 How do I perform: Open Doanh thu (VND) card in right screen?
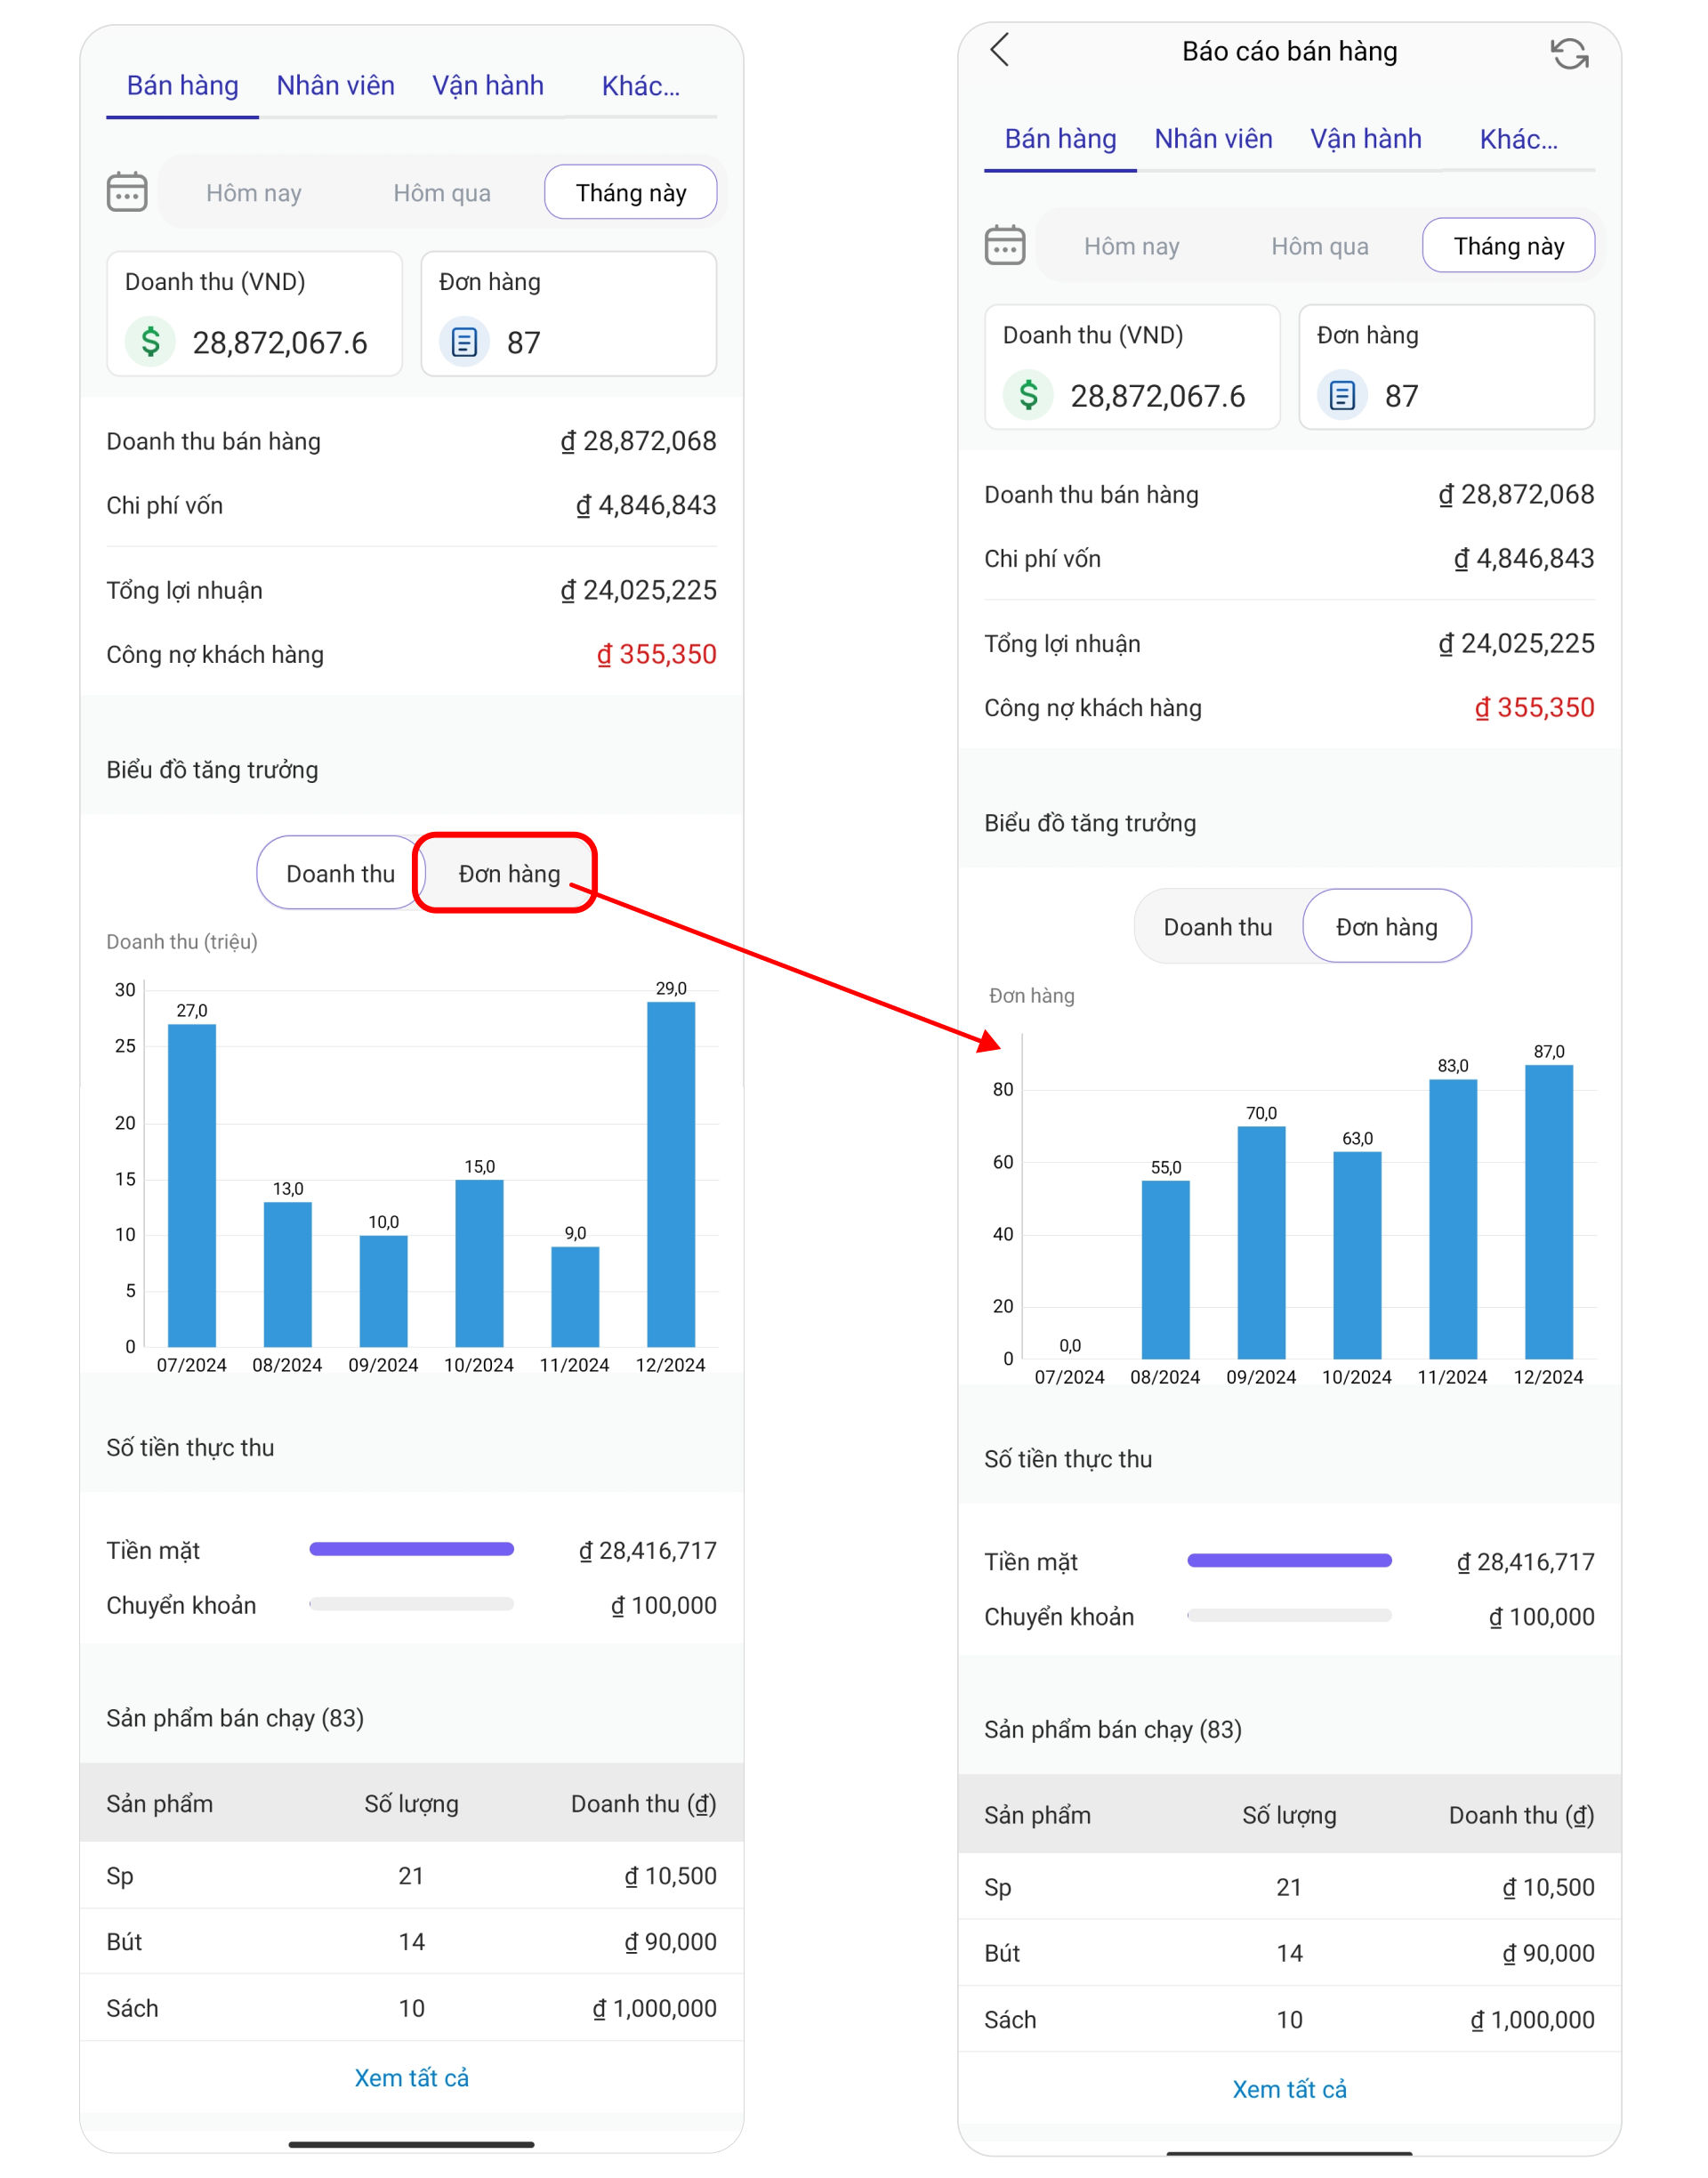(x=1133, y=367)
